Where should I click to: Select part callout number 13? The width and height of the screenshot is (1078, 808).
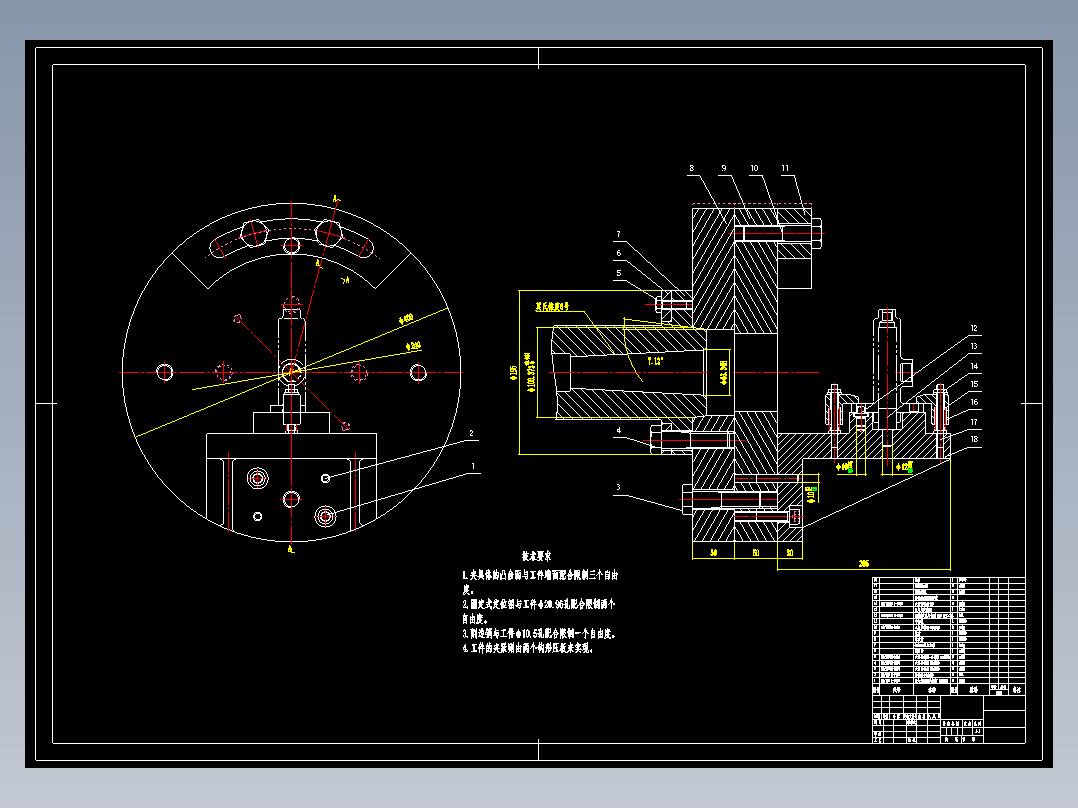tap(974, 347)
